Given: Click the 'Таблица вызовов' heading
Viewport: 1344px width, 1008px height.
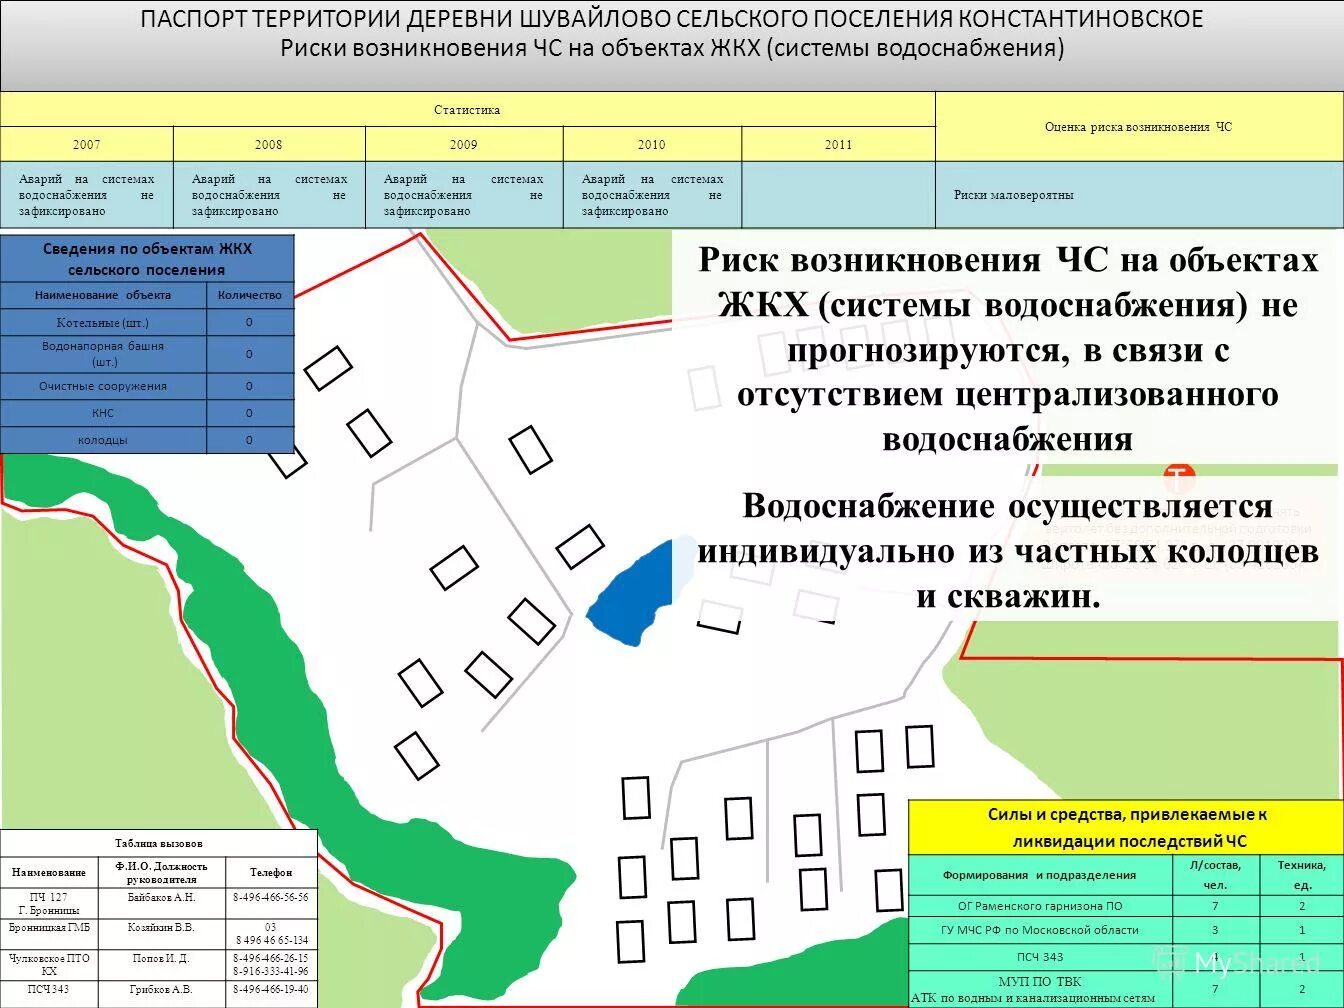Looking at the screenshot, I should 159,843.
